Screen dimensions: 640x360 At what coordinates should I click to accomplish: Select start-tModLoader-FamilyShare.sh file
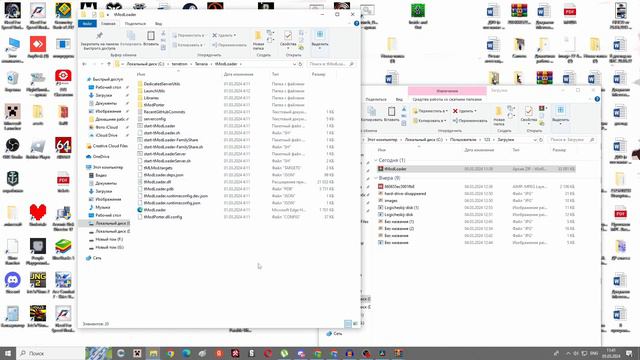(x=173, y=147)
